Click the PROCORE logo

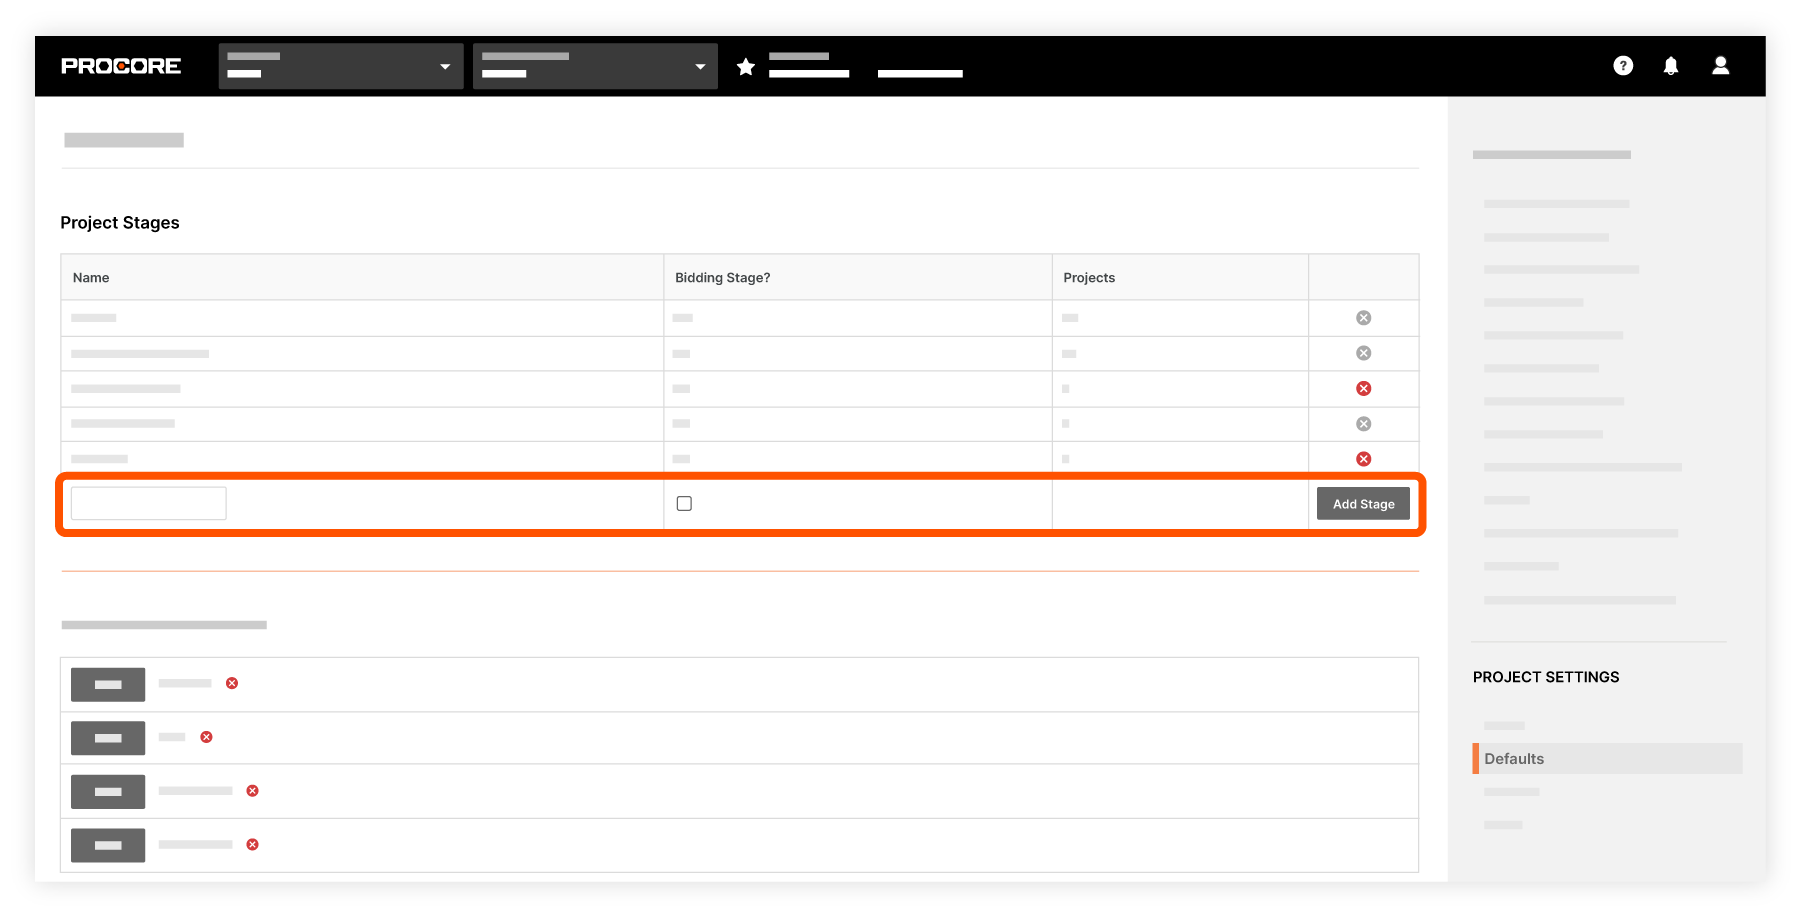click(120, 65)
